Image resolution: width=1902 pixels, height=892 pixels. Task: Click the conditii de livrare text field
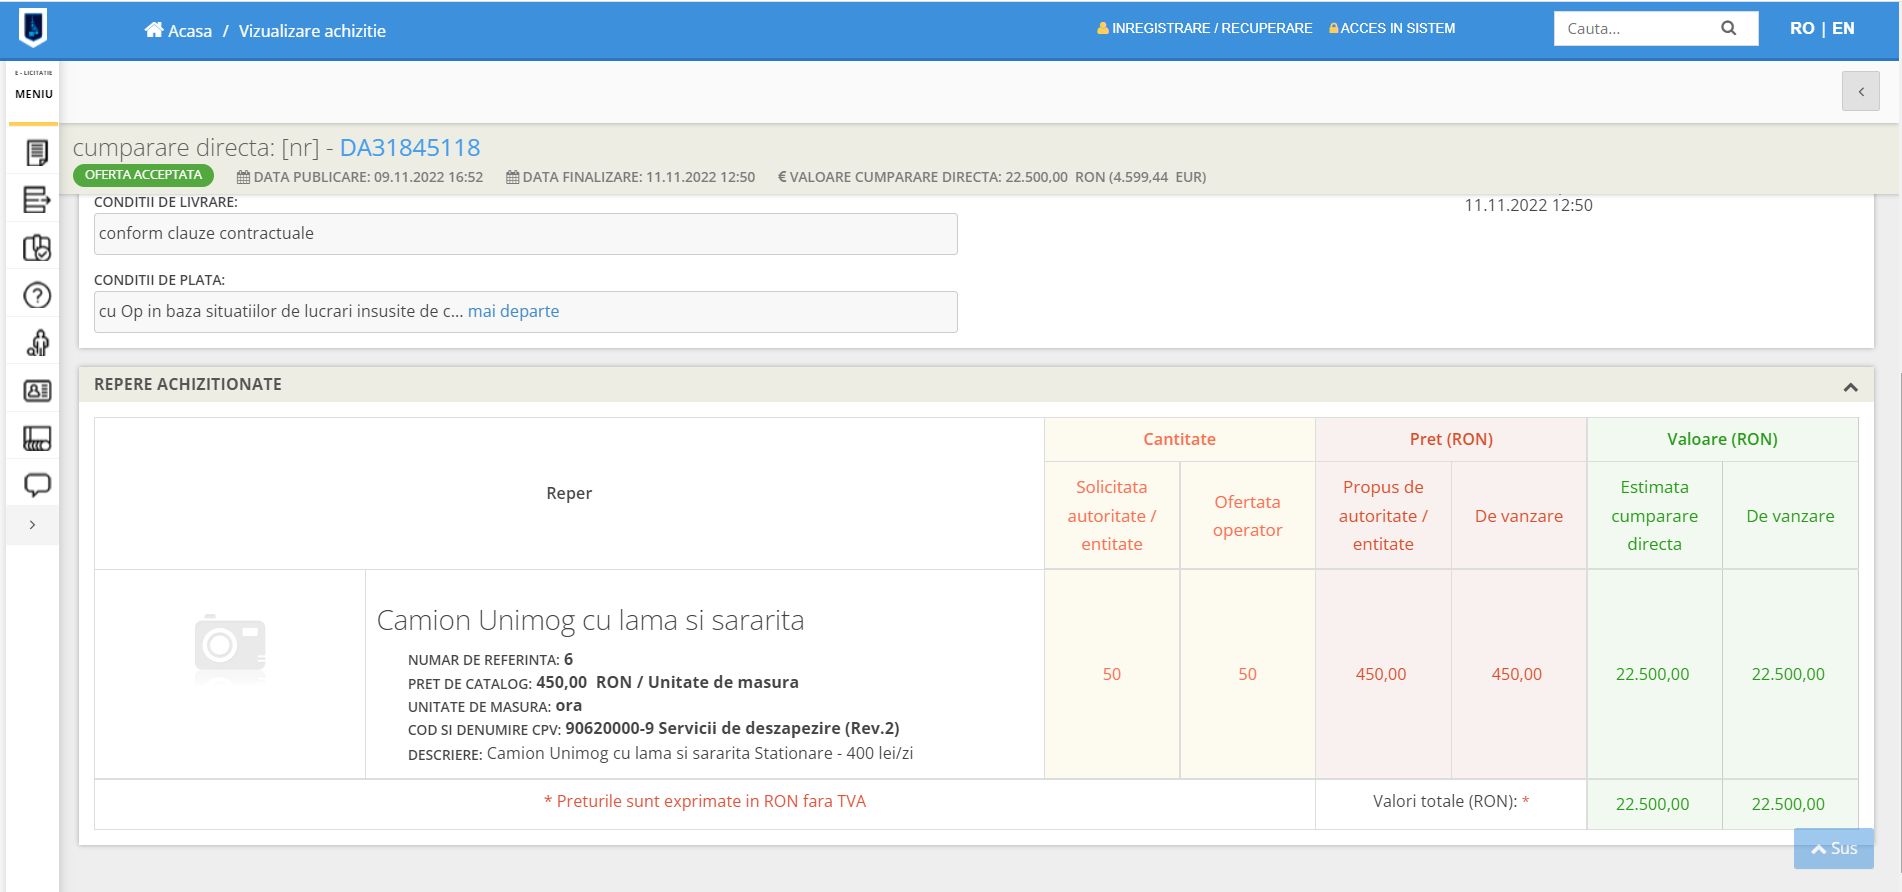526,234
